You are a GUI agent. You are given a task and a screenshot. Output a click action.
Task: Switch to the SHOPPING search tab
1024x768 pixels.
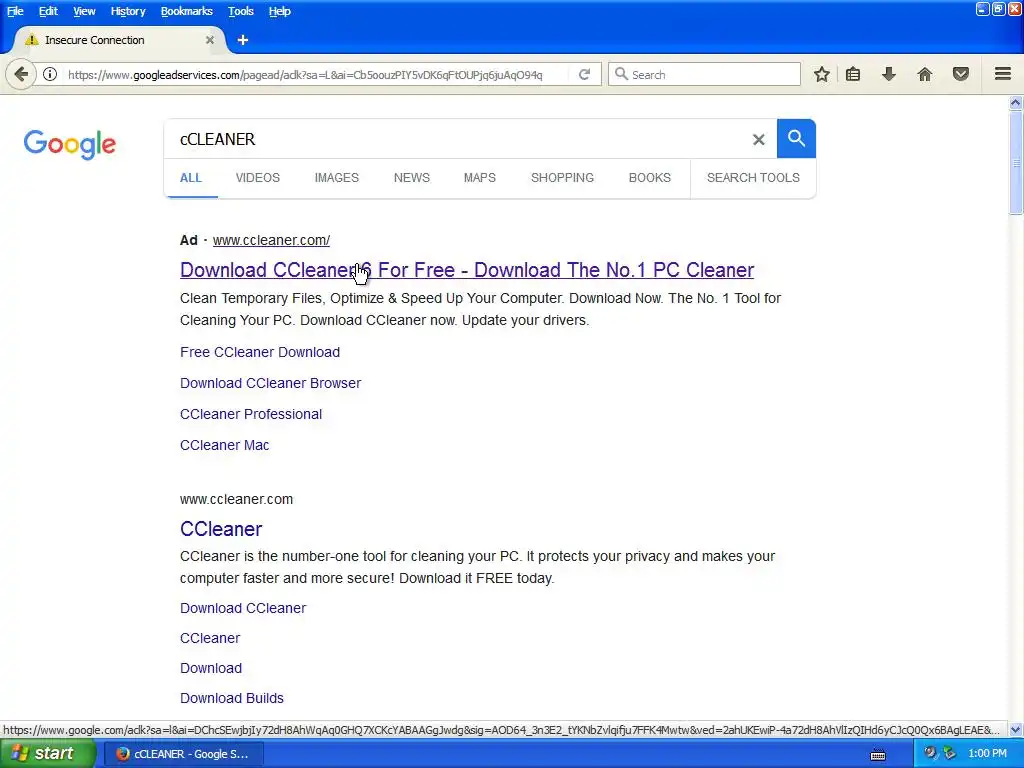pyautogui.click(x=562, y=178)
